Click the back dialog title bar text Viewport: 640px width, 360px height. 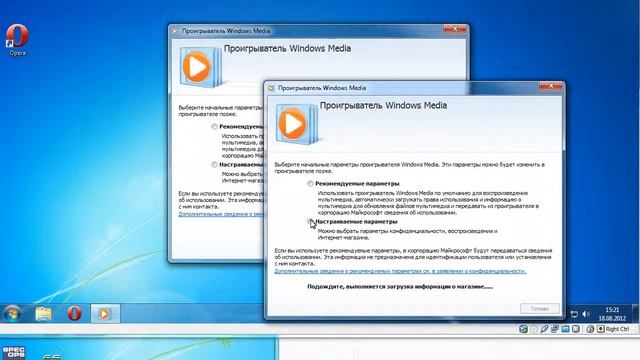tap(226, 31)
